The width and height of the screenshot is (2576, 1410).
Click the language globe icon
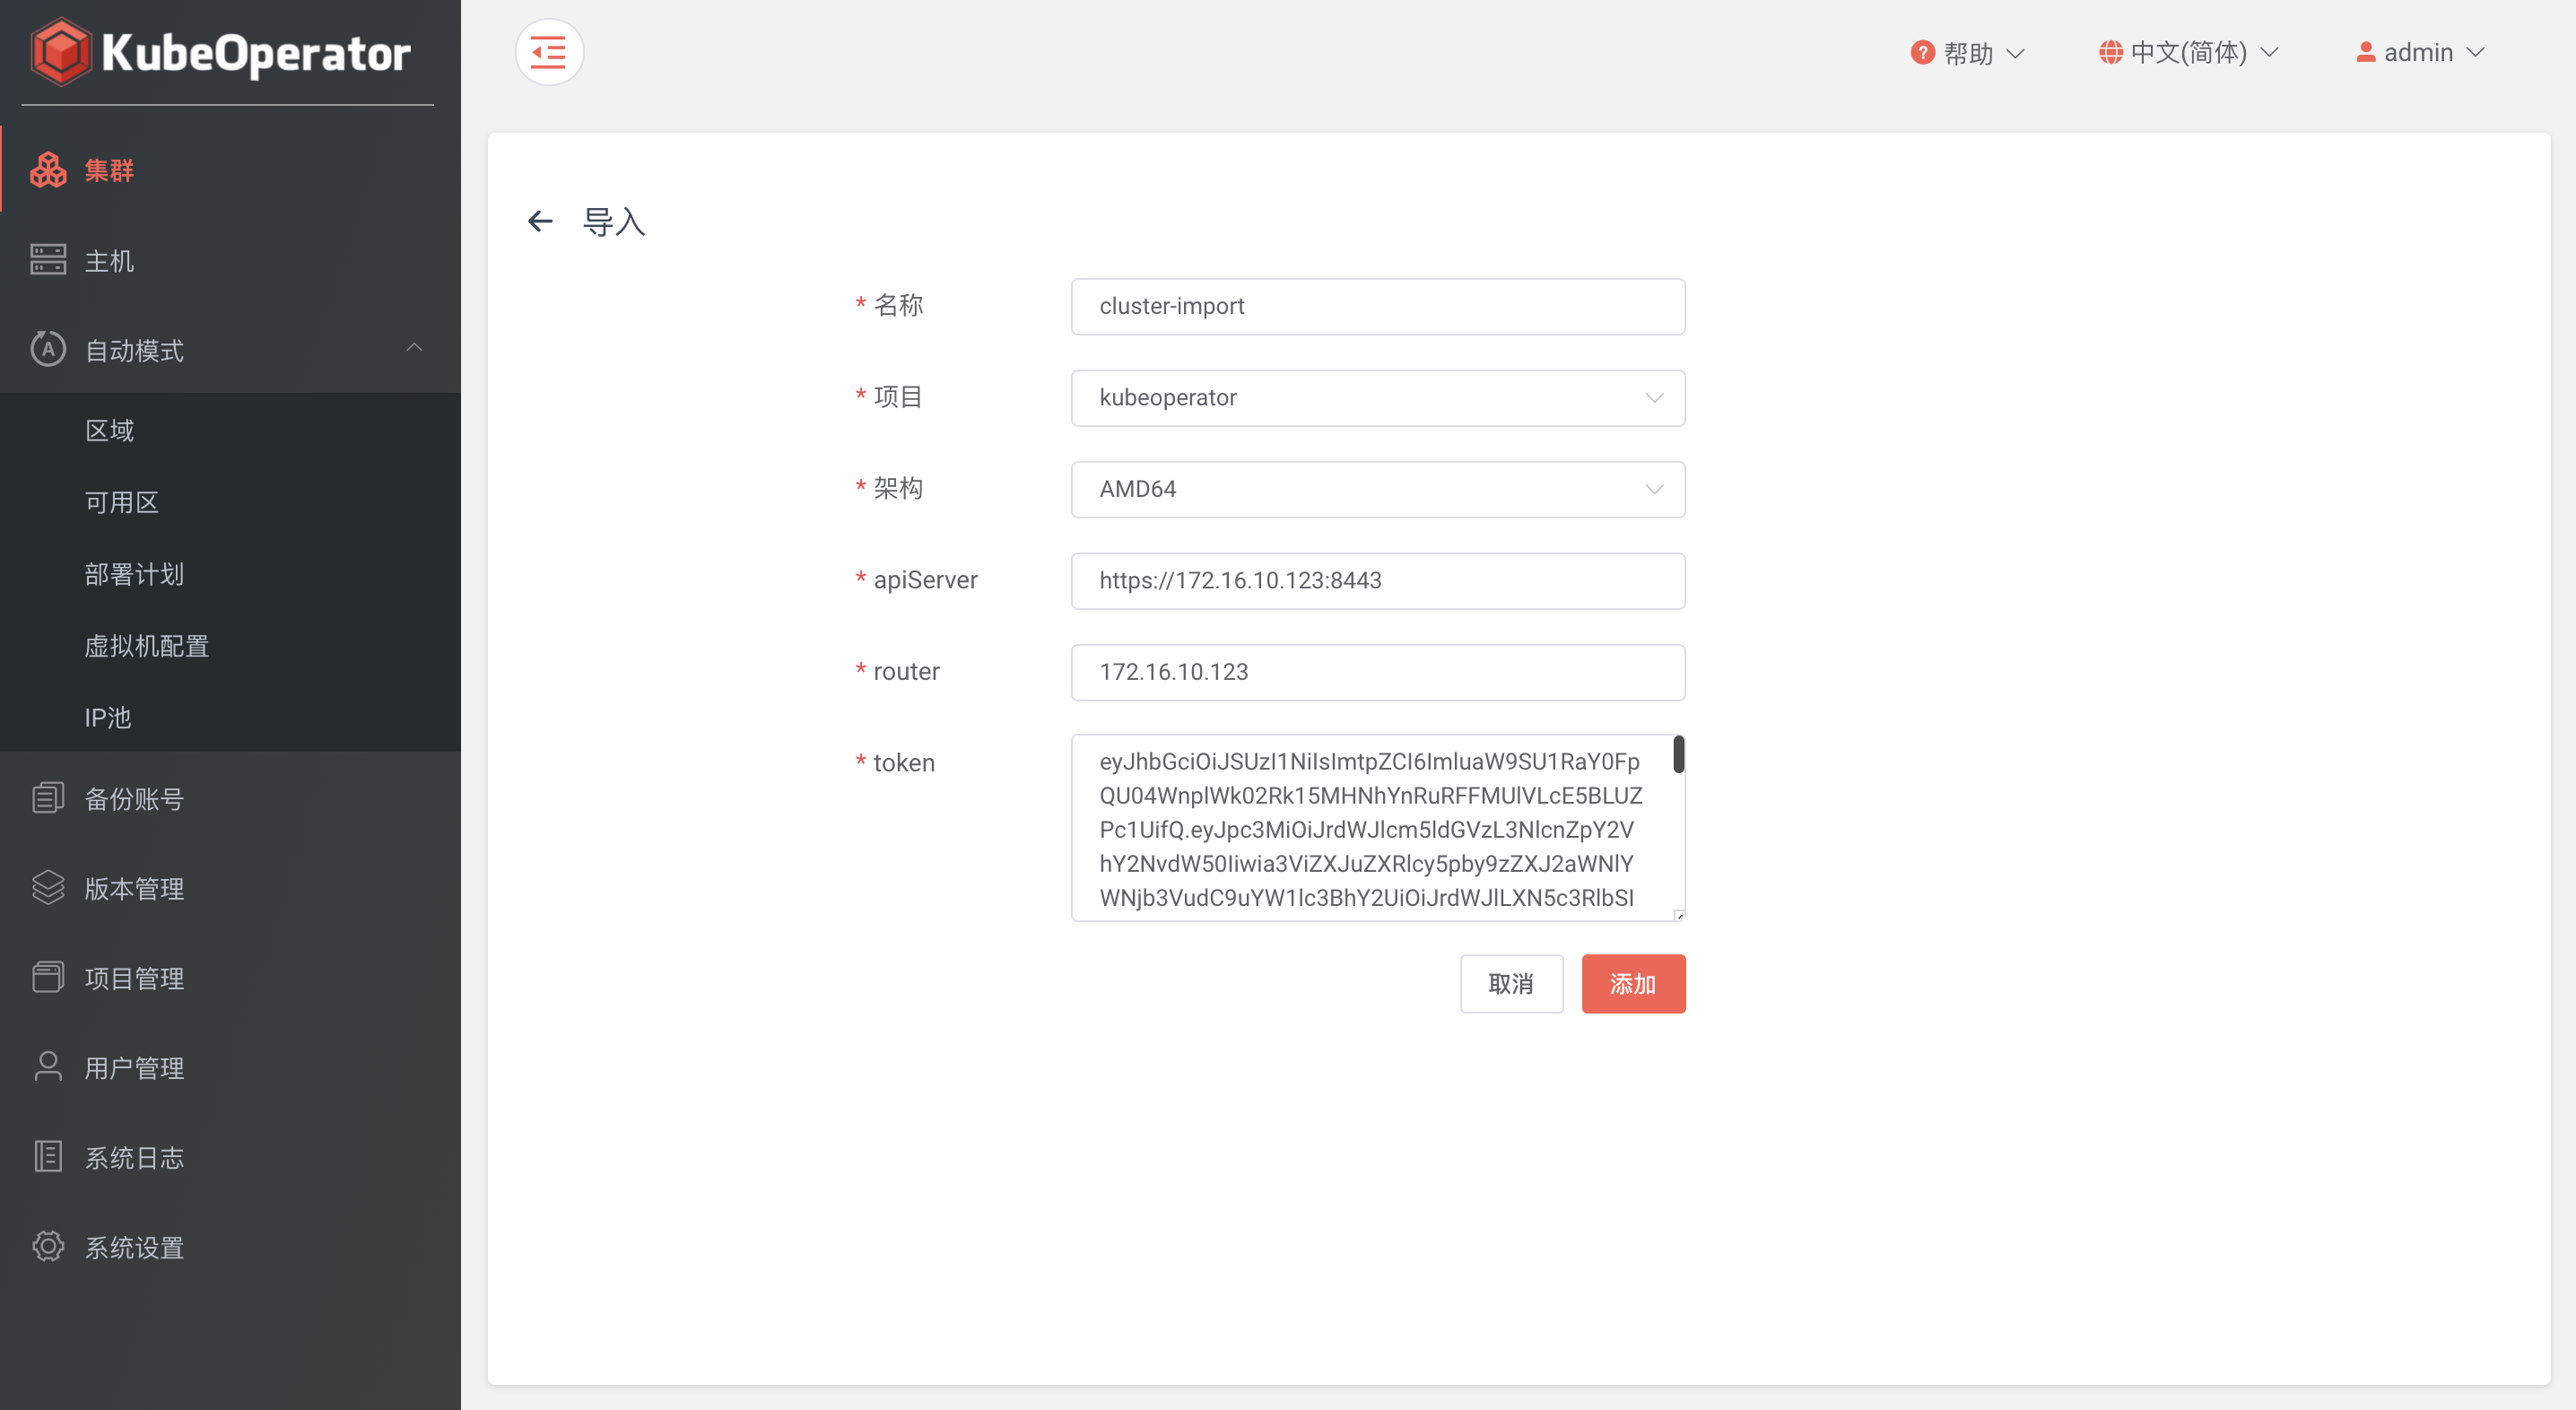(x=2110, y=52)
